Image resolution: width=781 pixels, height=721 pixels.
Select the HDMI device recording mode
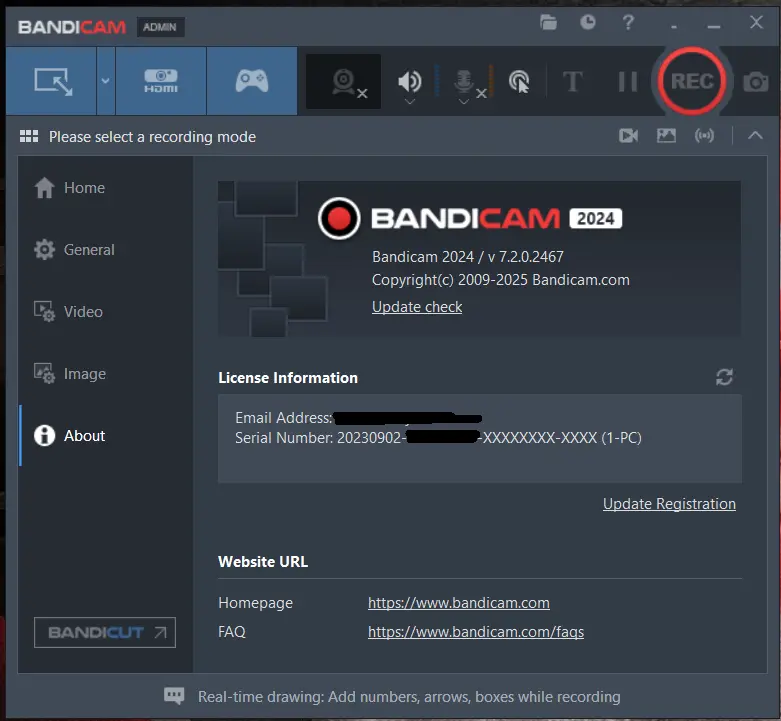pyautogui.click(x=161, y=81)
